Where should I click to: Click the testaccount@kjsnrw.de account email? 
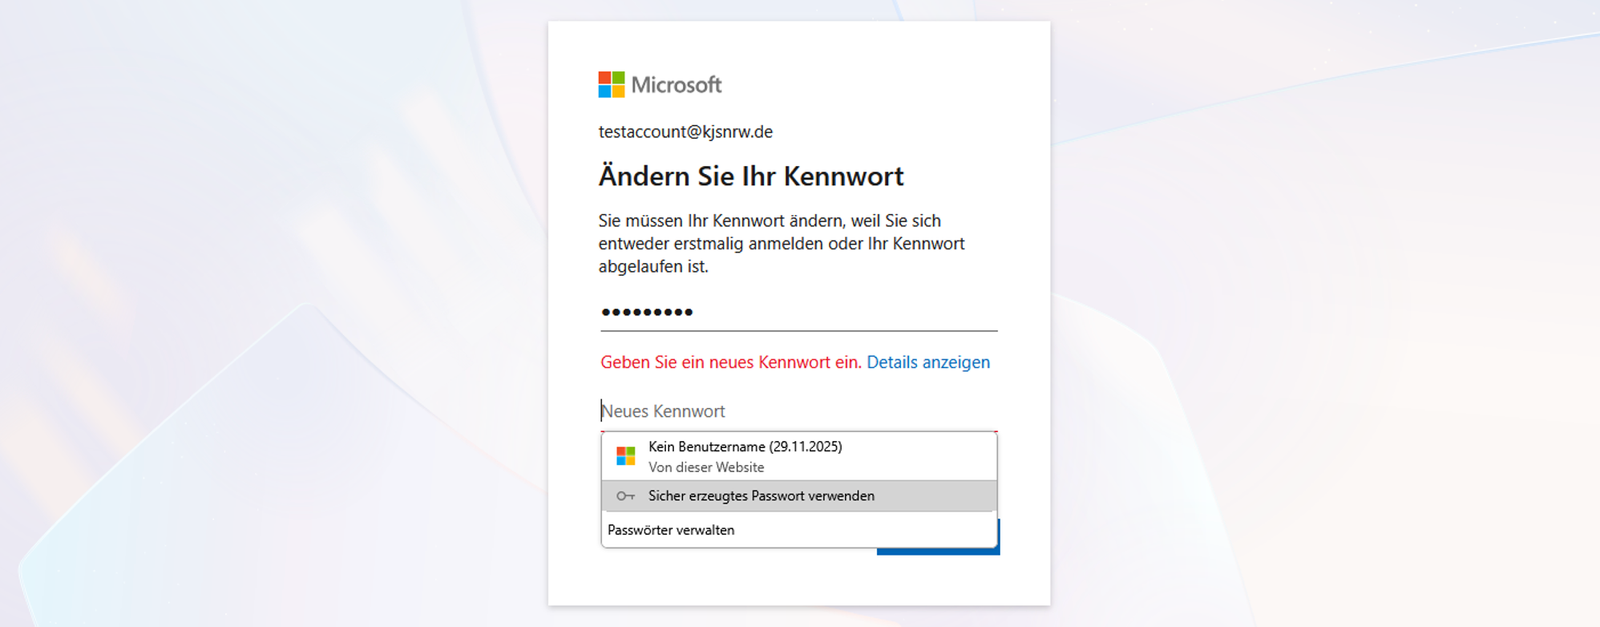[685, 132]
